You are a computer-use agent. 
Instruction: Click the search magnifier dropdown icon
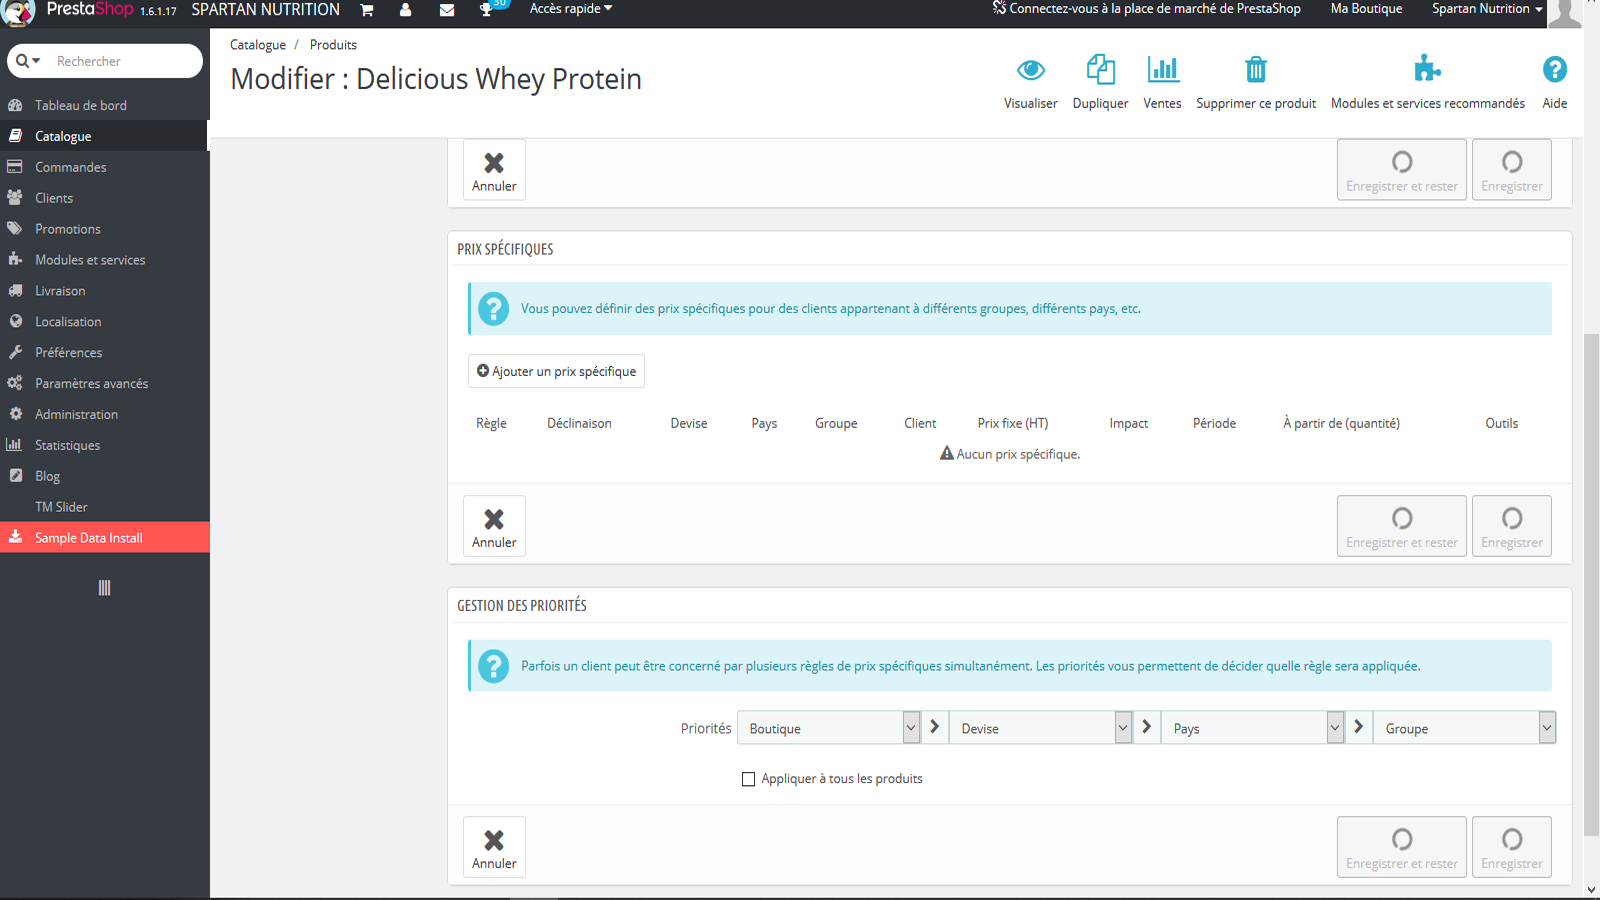click(28, 61)
